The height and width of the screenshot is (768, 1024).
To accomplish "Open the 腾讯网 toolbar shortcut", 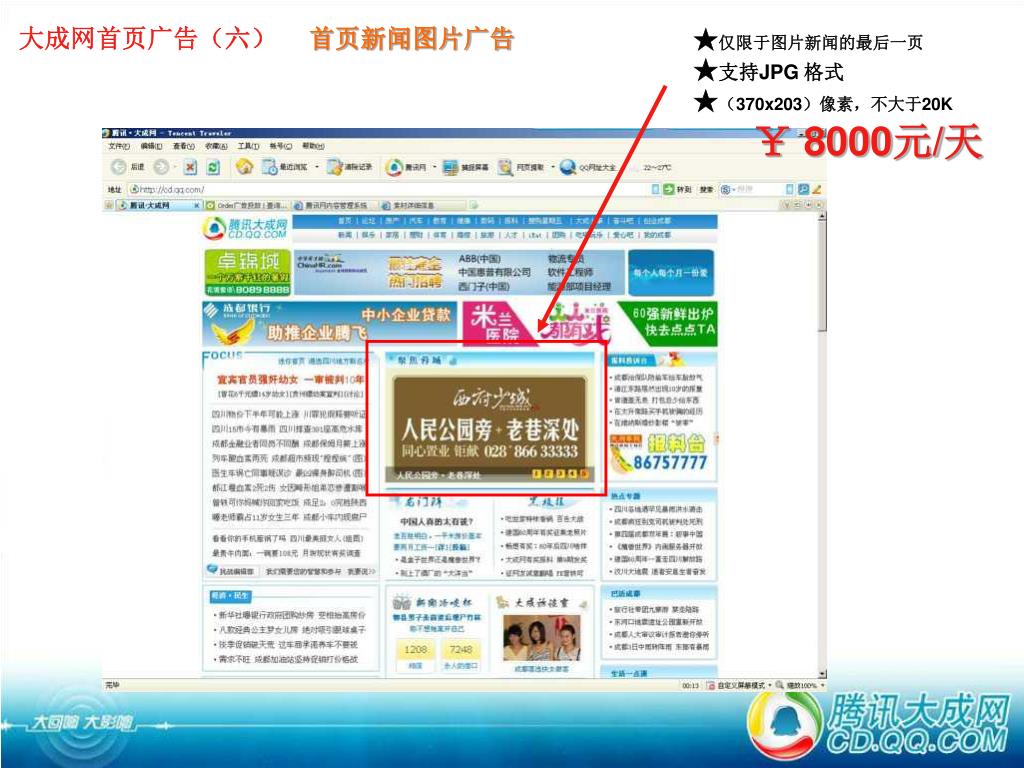I will pos(406,167).
